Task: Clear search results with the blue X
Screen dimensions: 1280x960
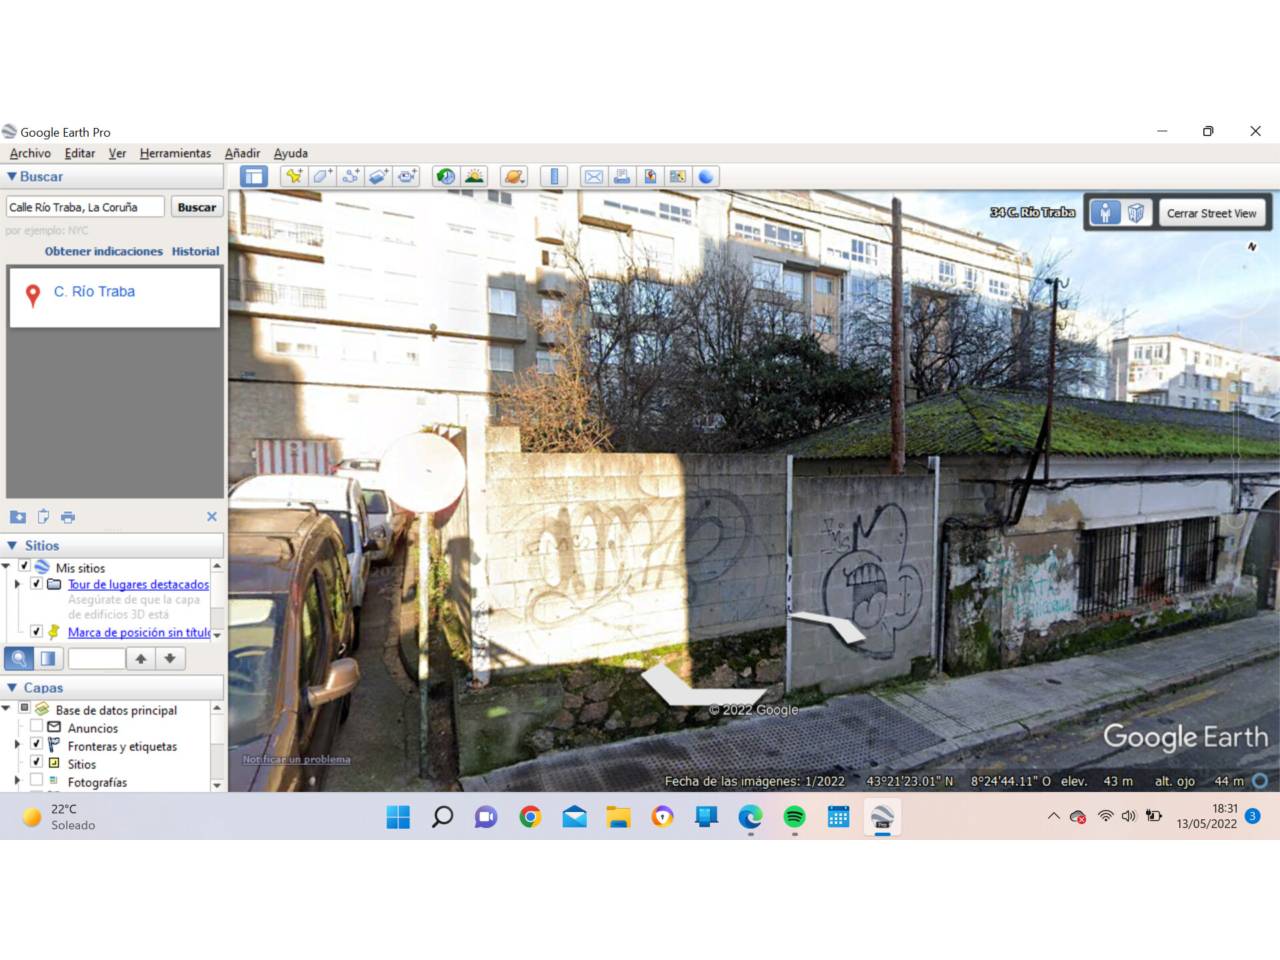Action: point(212,517)
